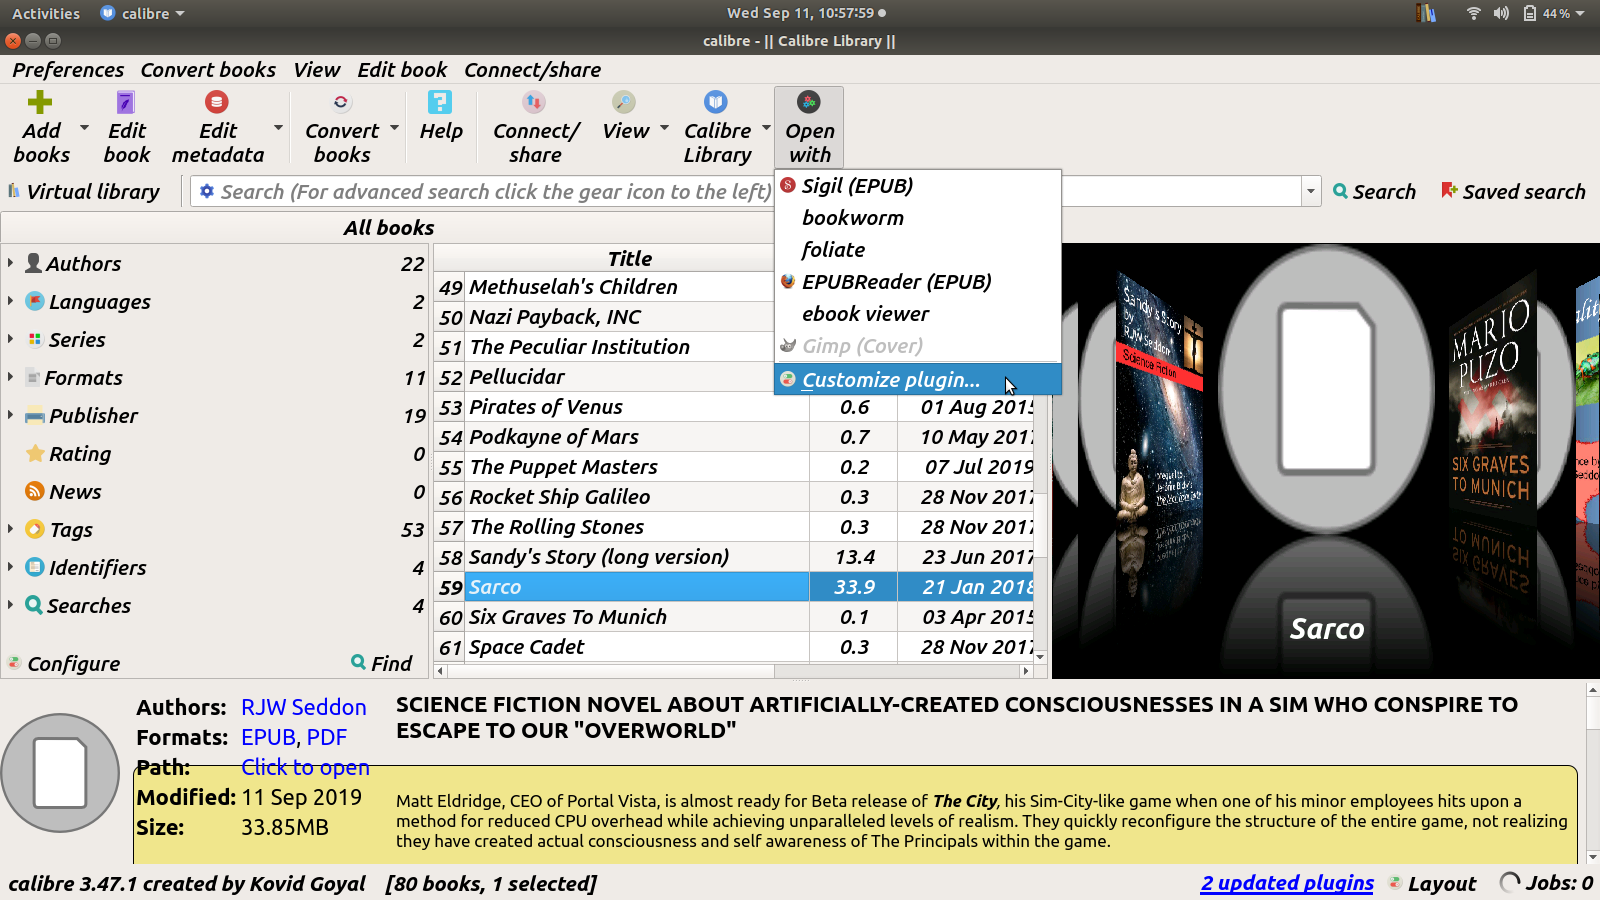Click the Title column header
Viewport: 1600px width, 900px height.
[x=629, y=258]
